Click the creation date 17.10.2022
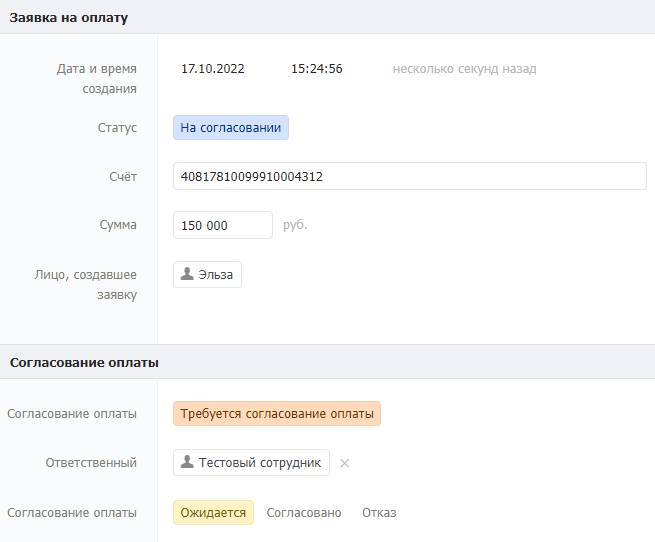The width and height of the screenshot is (655, 542). [x=213, y=69]
